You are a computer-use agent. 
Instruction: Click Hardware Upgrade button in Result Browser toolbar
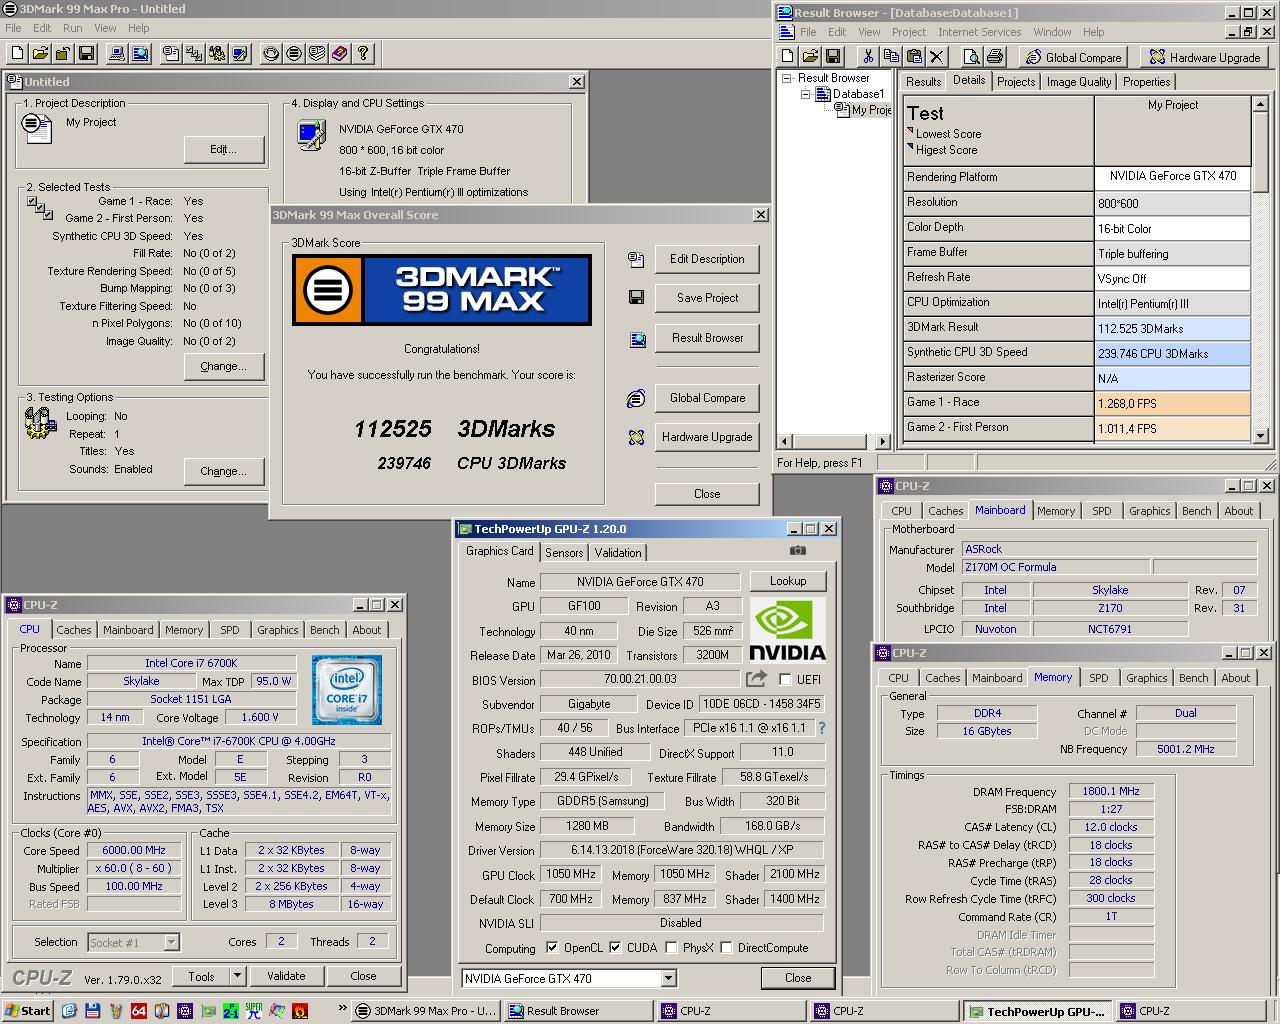pos(1203,57)
